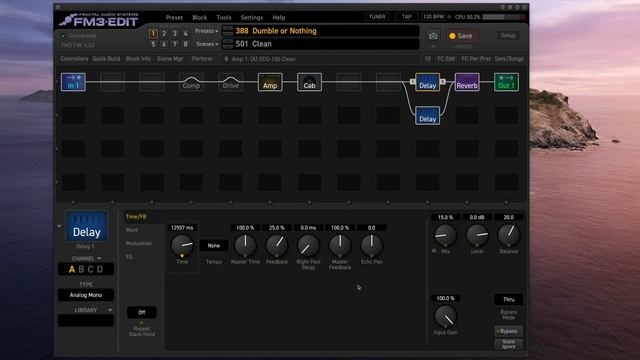Screen dimensions: 640x360
Task: Open the Settings menu
Action: pos(252,18)
